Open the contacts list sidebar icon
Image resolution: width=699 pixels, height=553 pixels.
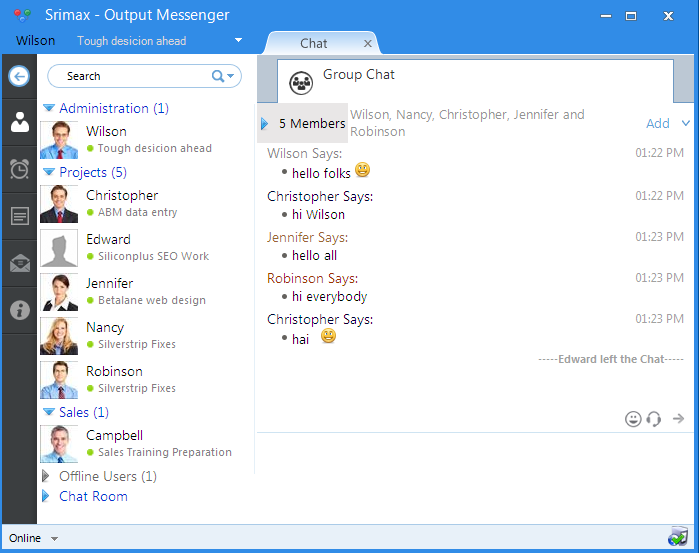[x=19, y=122]
